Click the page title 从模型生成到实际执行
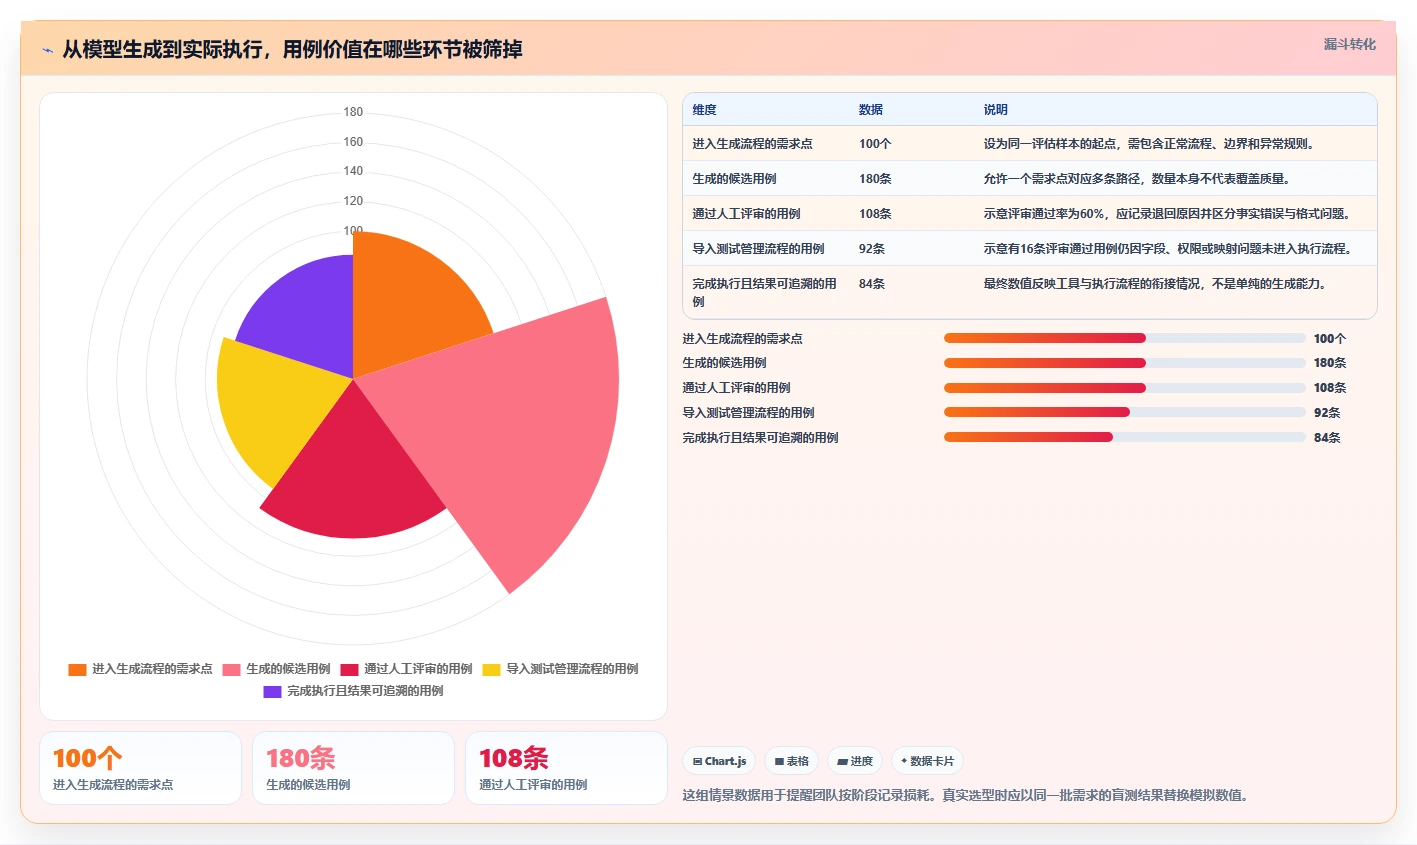The image size is (1417, 845). [292, 50]
